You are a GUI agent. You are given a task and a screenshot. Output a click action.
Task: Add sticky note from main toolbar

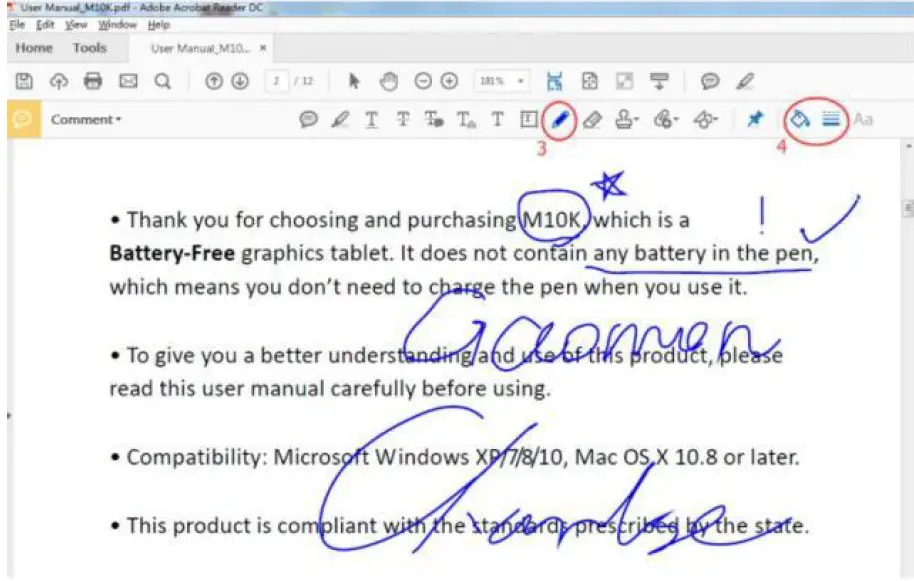click(x=709, y=81)
